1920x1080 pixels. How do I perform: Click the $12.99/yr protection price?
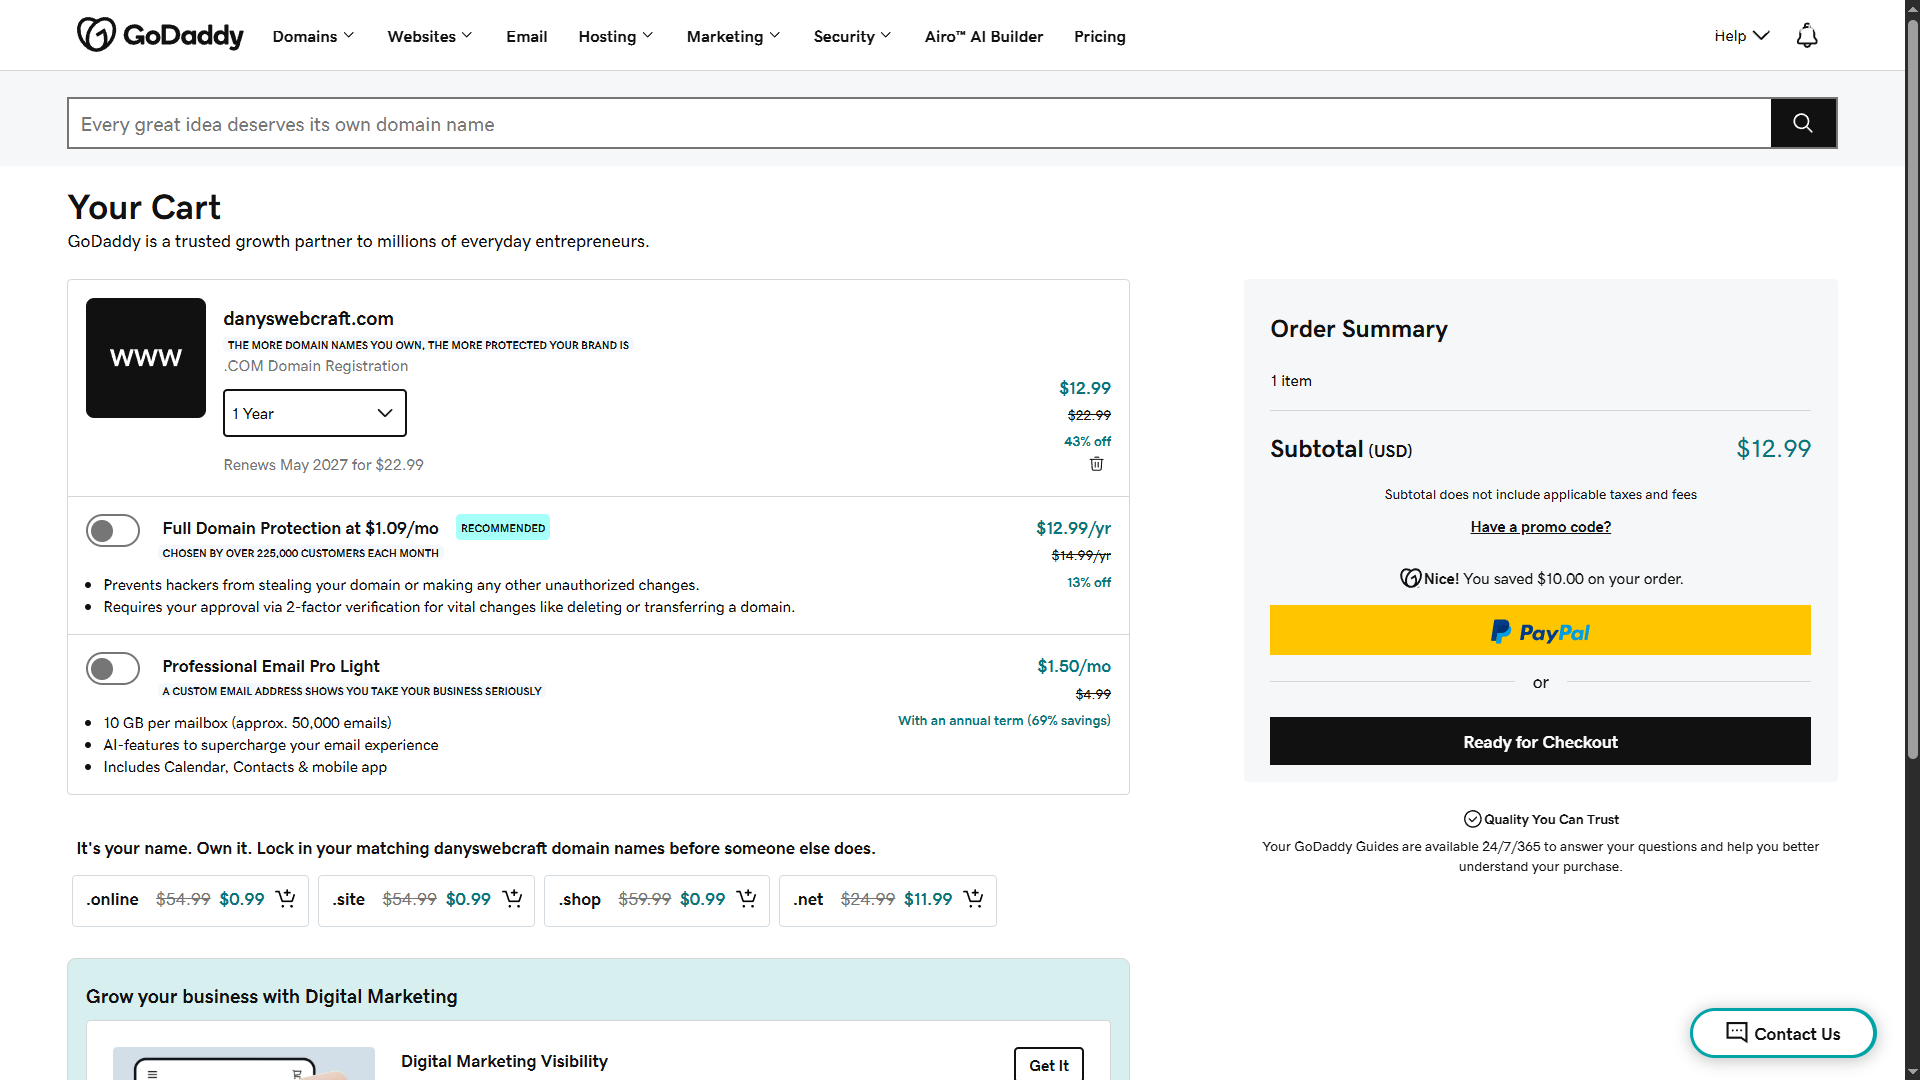pos(1073,528)
